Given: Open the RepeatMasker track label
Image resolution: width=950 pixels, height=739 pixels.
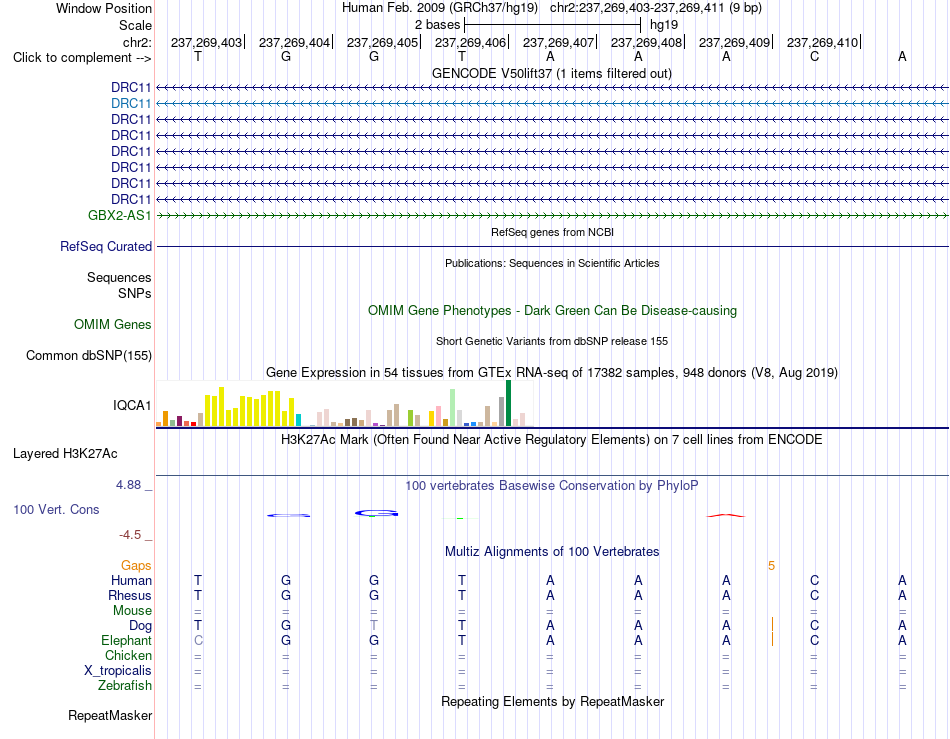Looking at the screenshot, I should tap(110, 715).
